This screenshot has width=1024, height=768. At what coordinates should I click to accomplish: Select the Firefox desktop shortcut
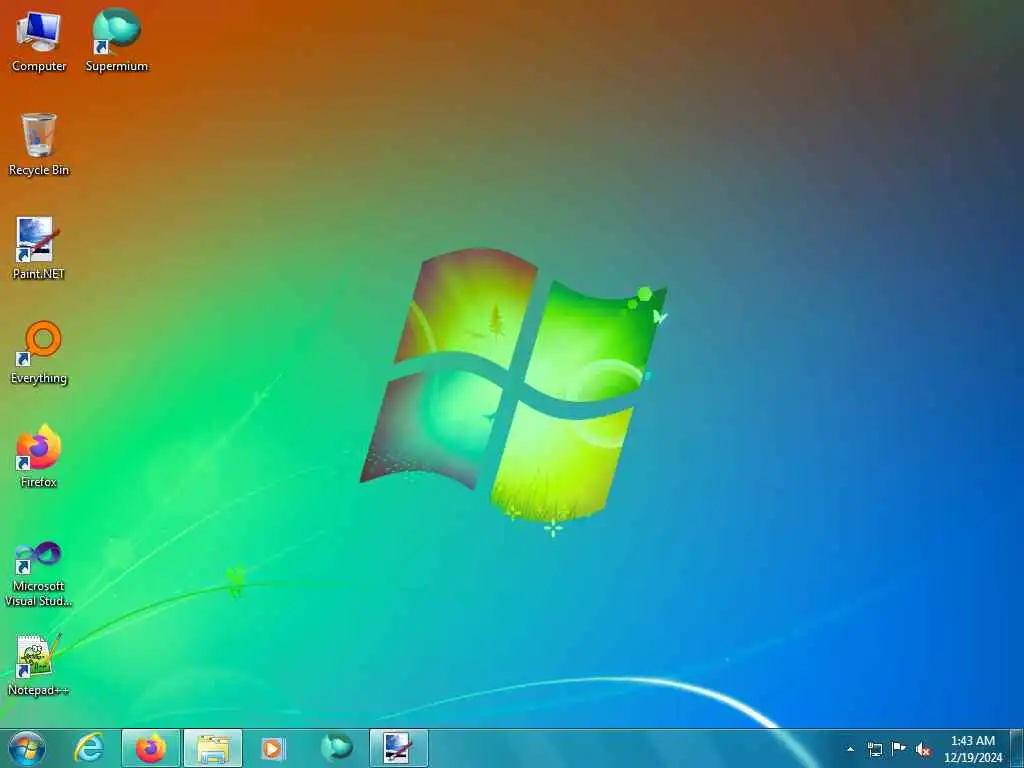point(39,456)
